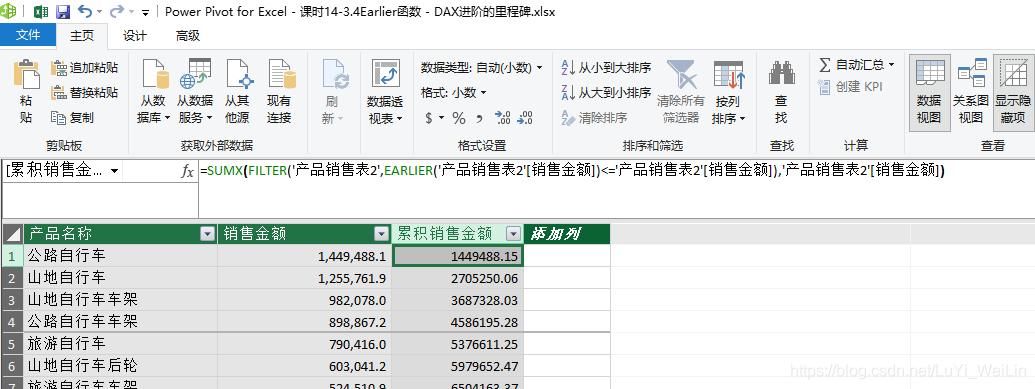Open 销售金额 column filter dropdown
This screenshot has width=1035, height=389.
coord(381,233)
